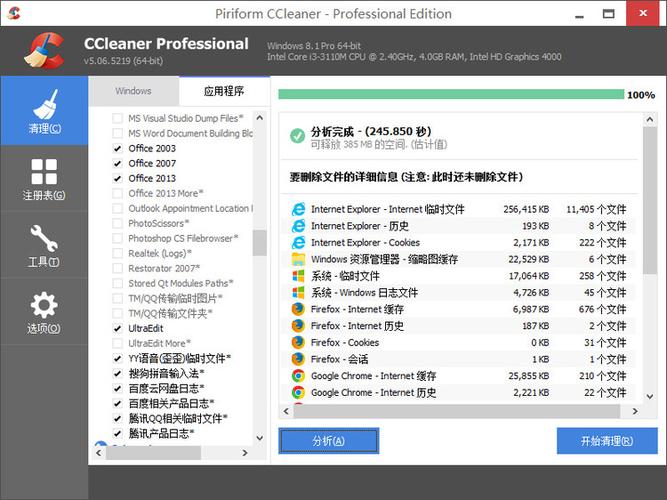Open the Registry (注册表) section
Screen dimensions: 667x500
(x=44, y=179)
